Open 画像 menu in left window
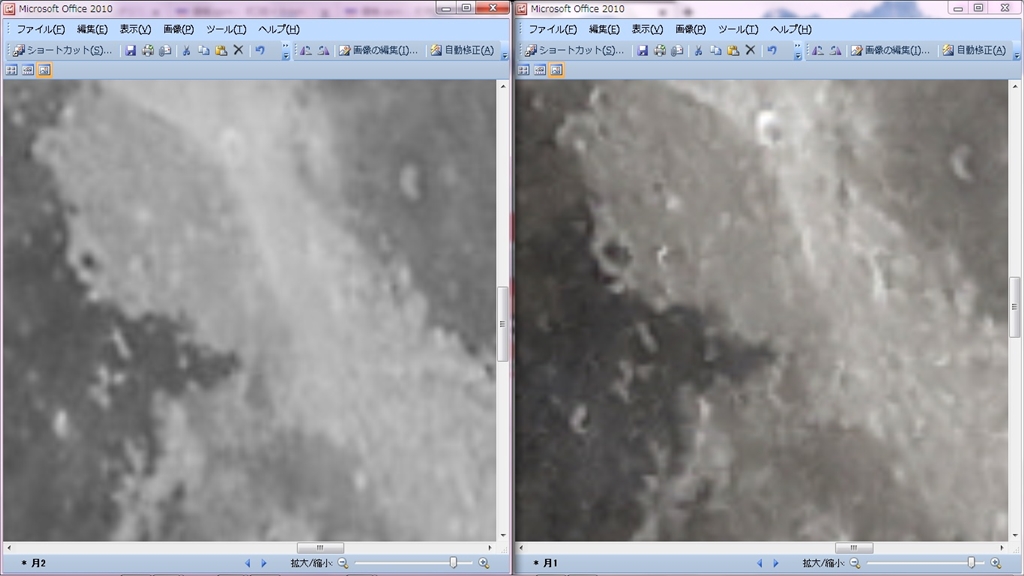 click(178, 29)
